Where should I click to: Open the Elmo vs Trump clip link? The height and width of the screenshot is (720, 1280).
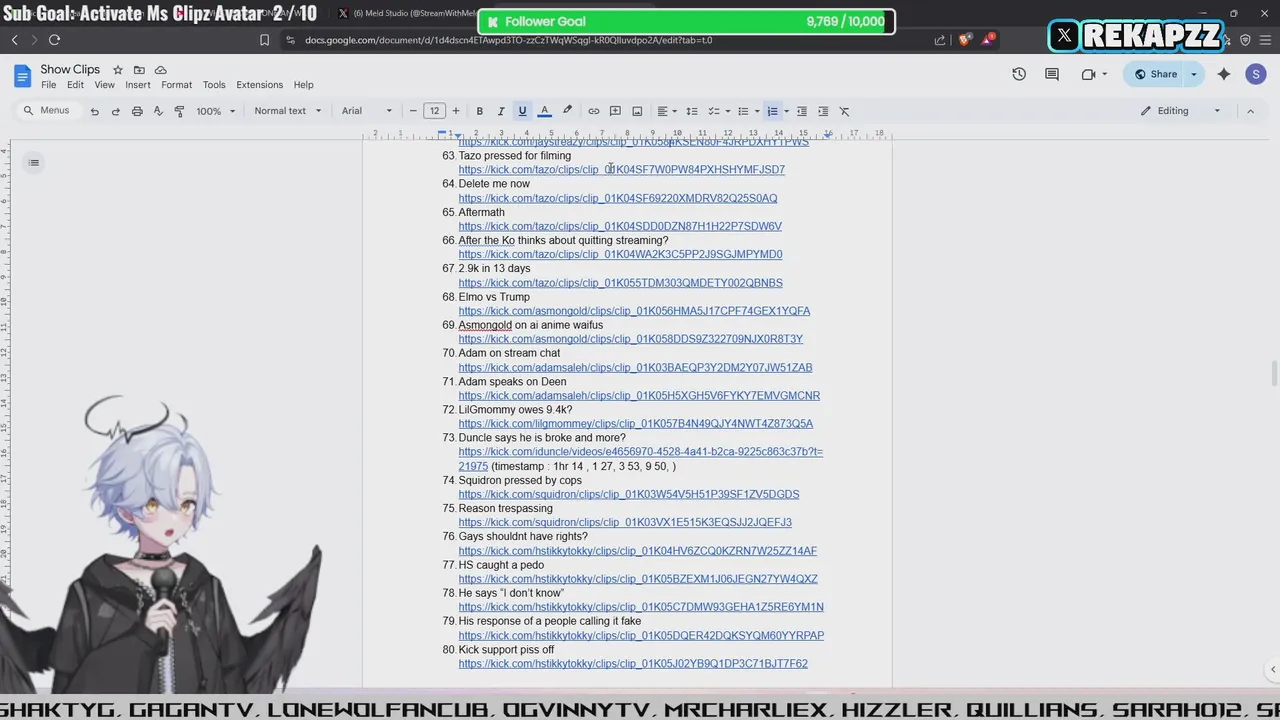coord(634,311)
